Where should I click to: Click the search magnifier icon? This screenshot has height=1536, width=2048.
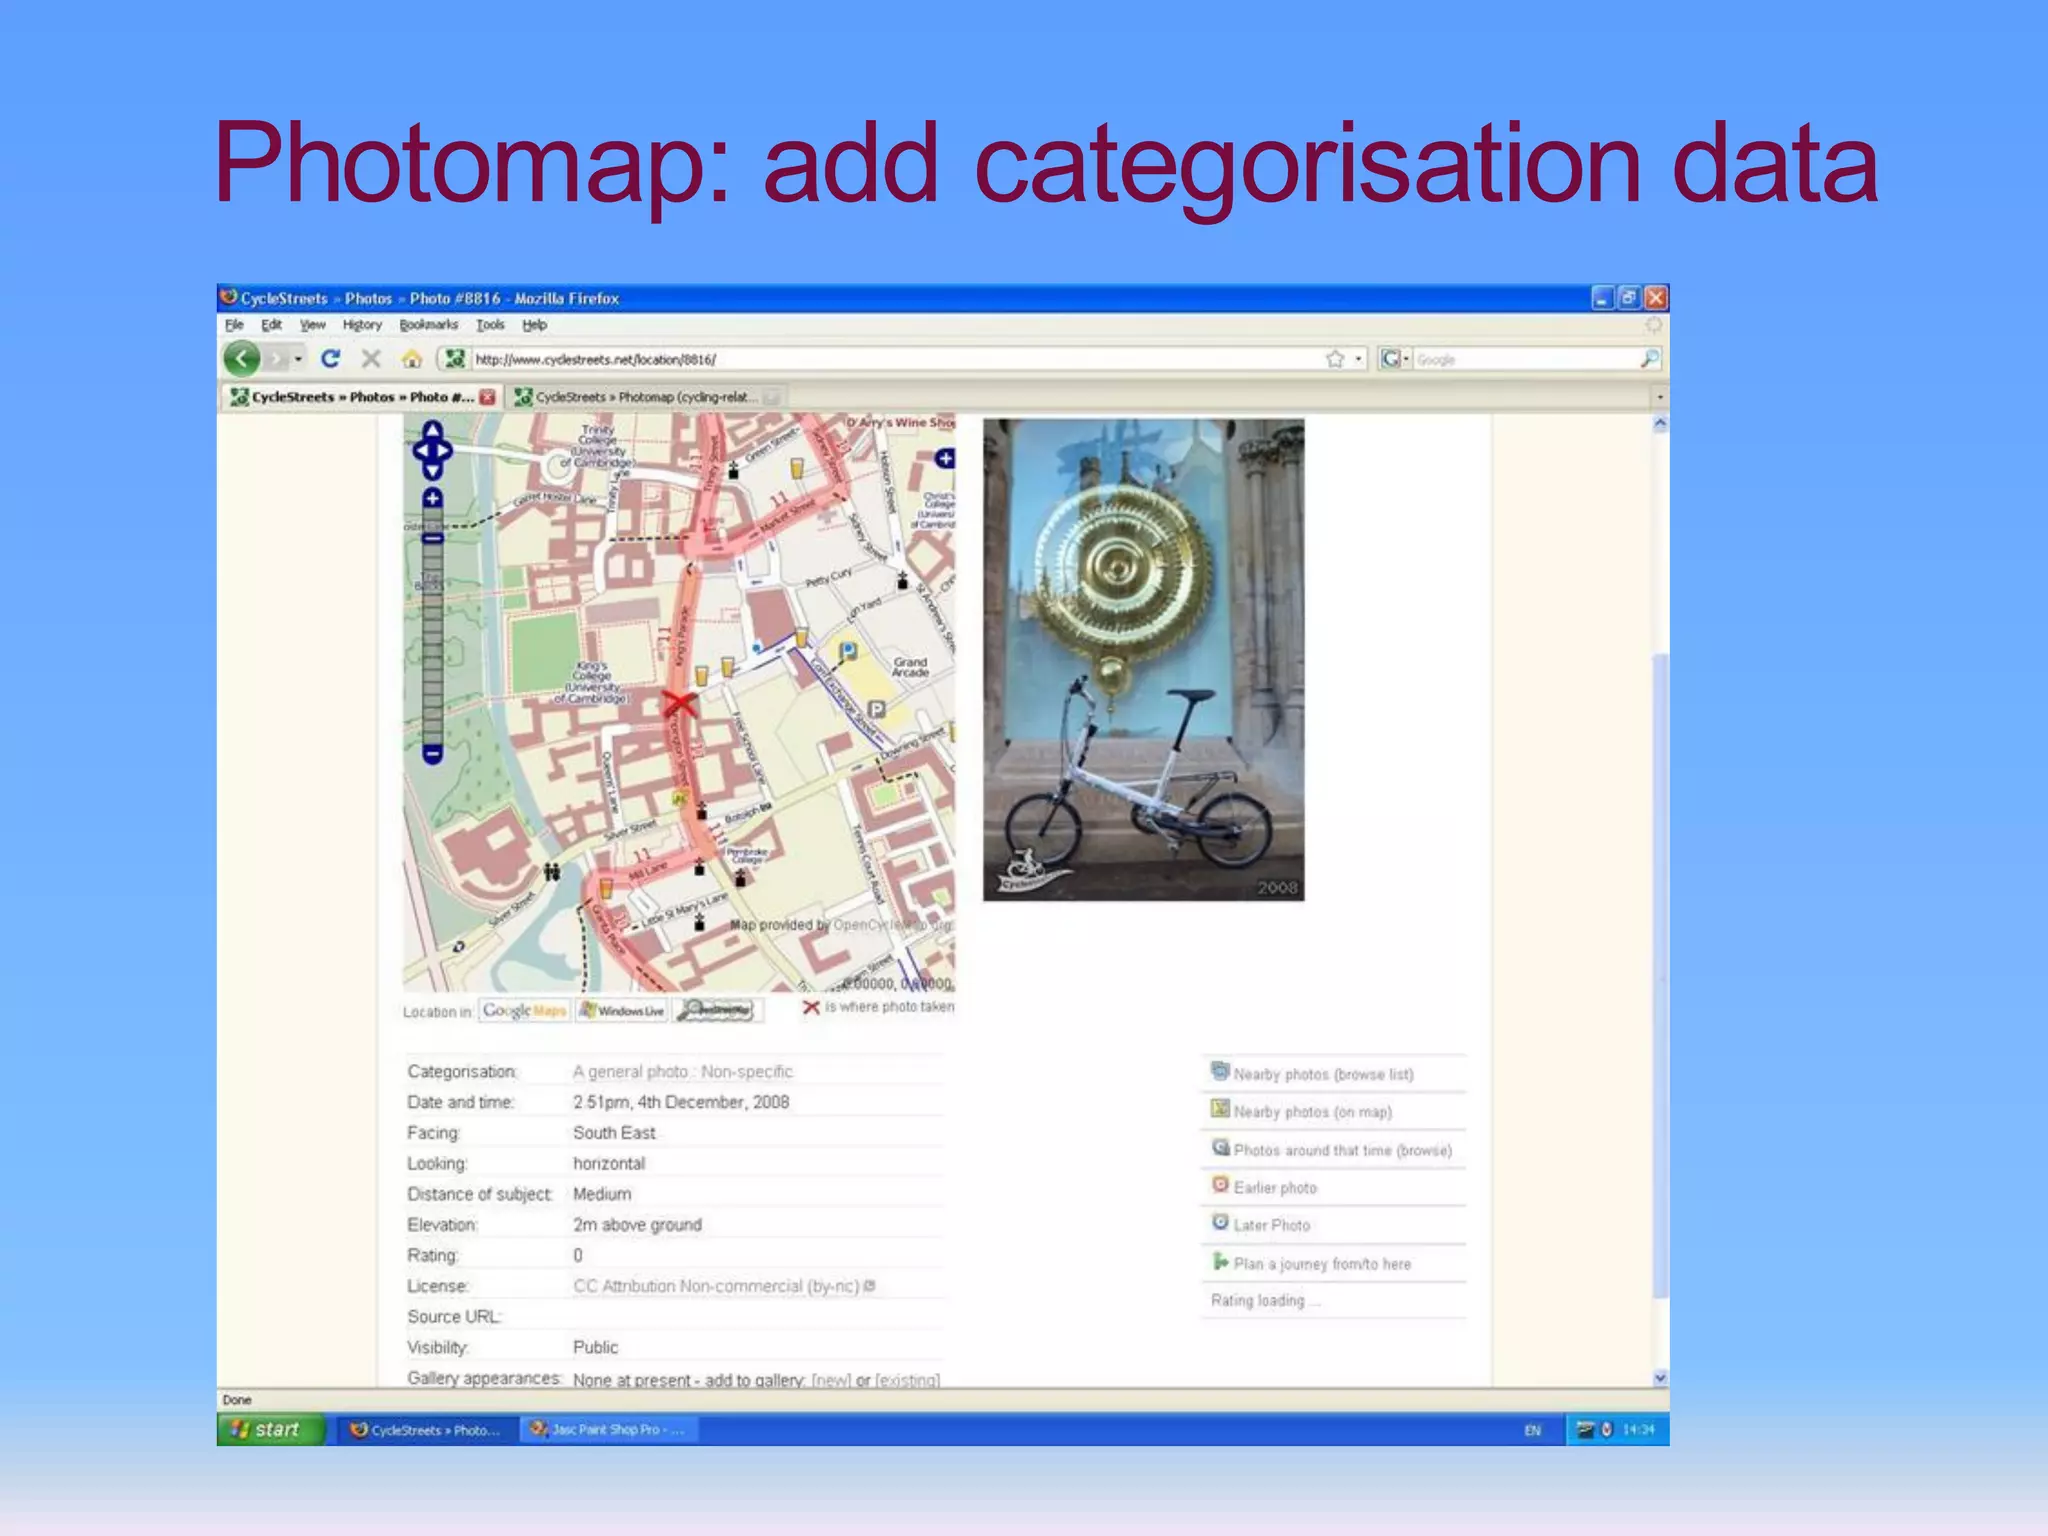point(1650,358)
